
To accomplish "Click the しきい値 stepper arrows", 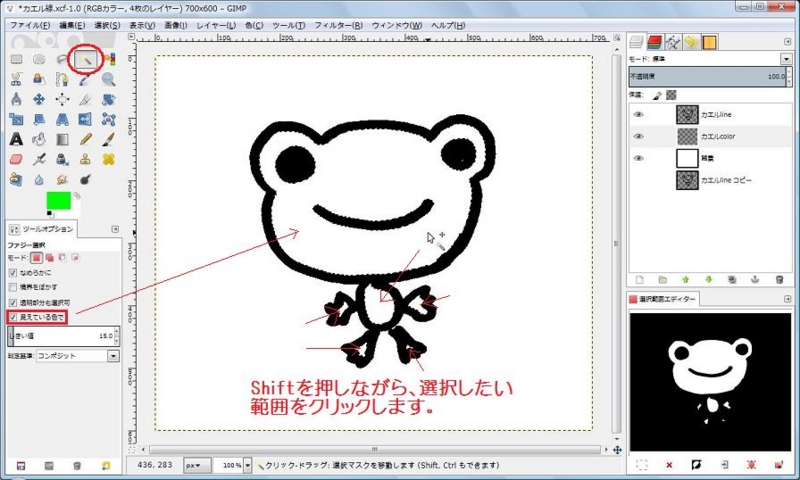I will pos(117,336).
